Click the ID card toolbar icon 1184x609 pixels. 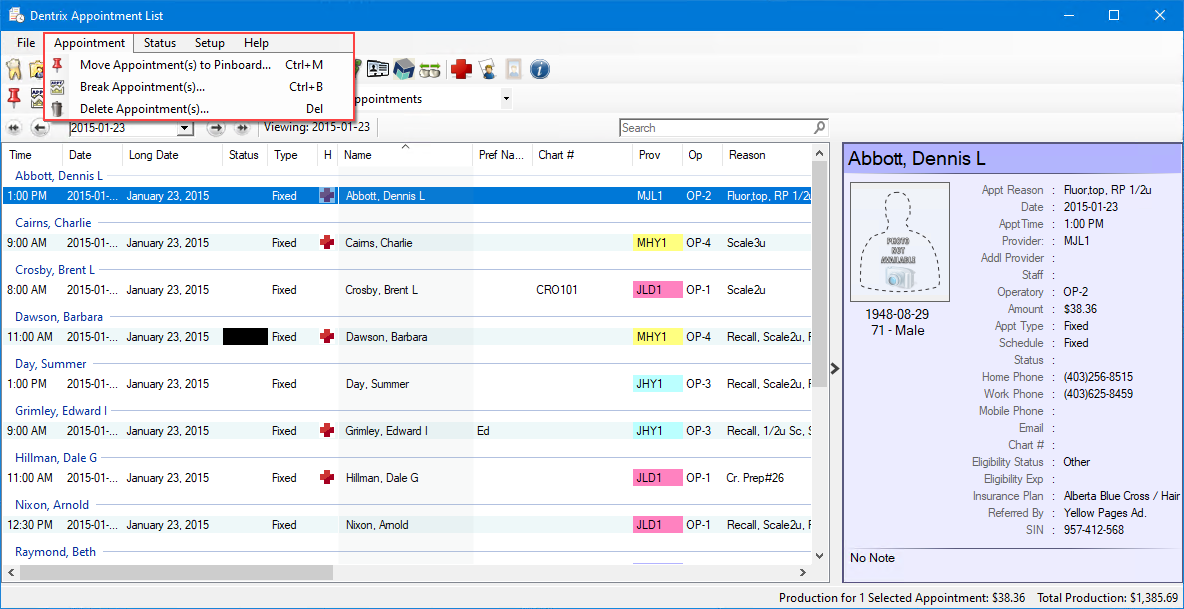click(378, 69)
